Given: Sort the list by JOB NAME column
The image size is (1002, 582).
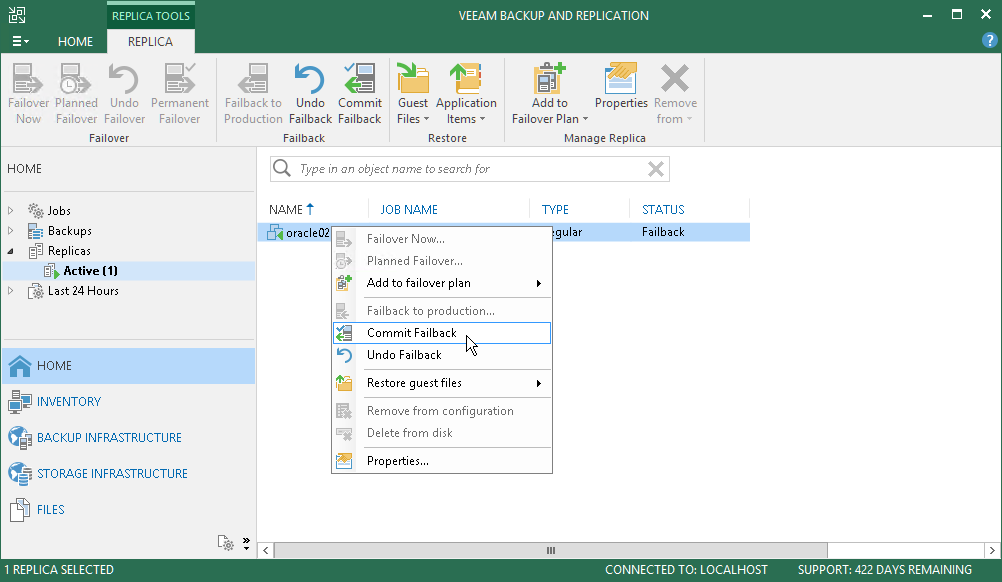Looking at the screenshot, I should pyautogui.click(x=409, y=210).
